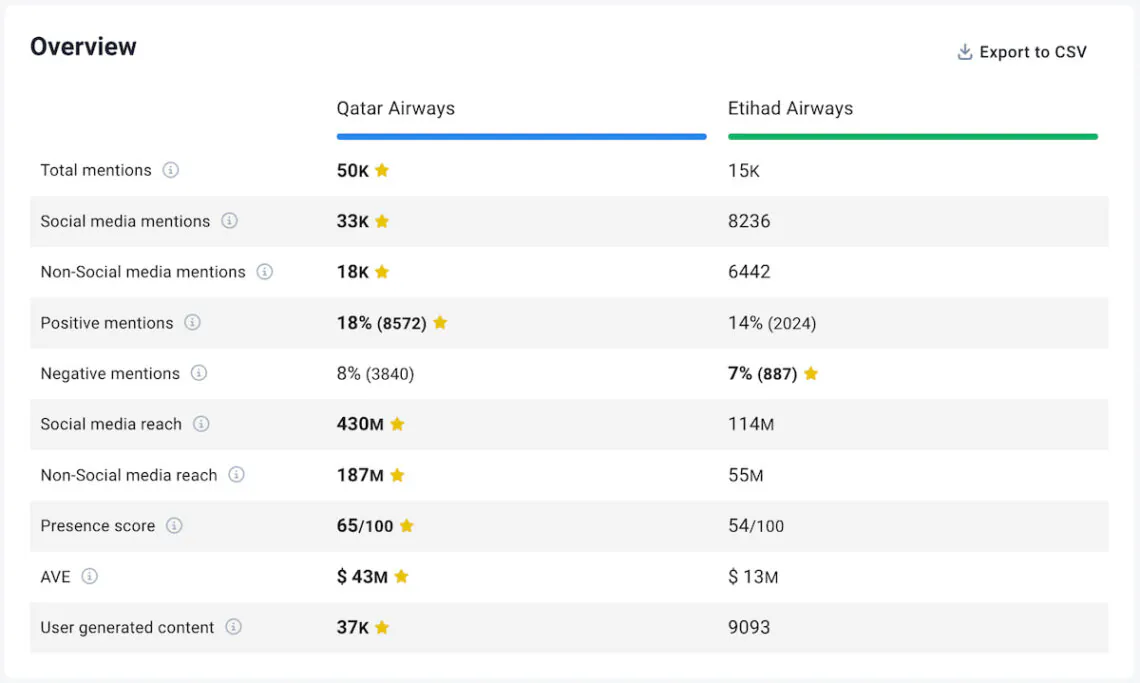Click Etihad Airways 15K total mentions value
Viewport: 1140px width, 683px height.
(744, 170)
